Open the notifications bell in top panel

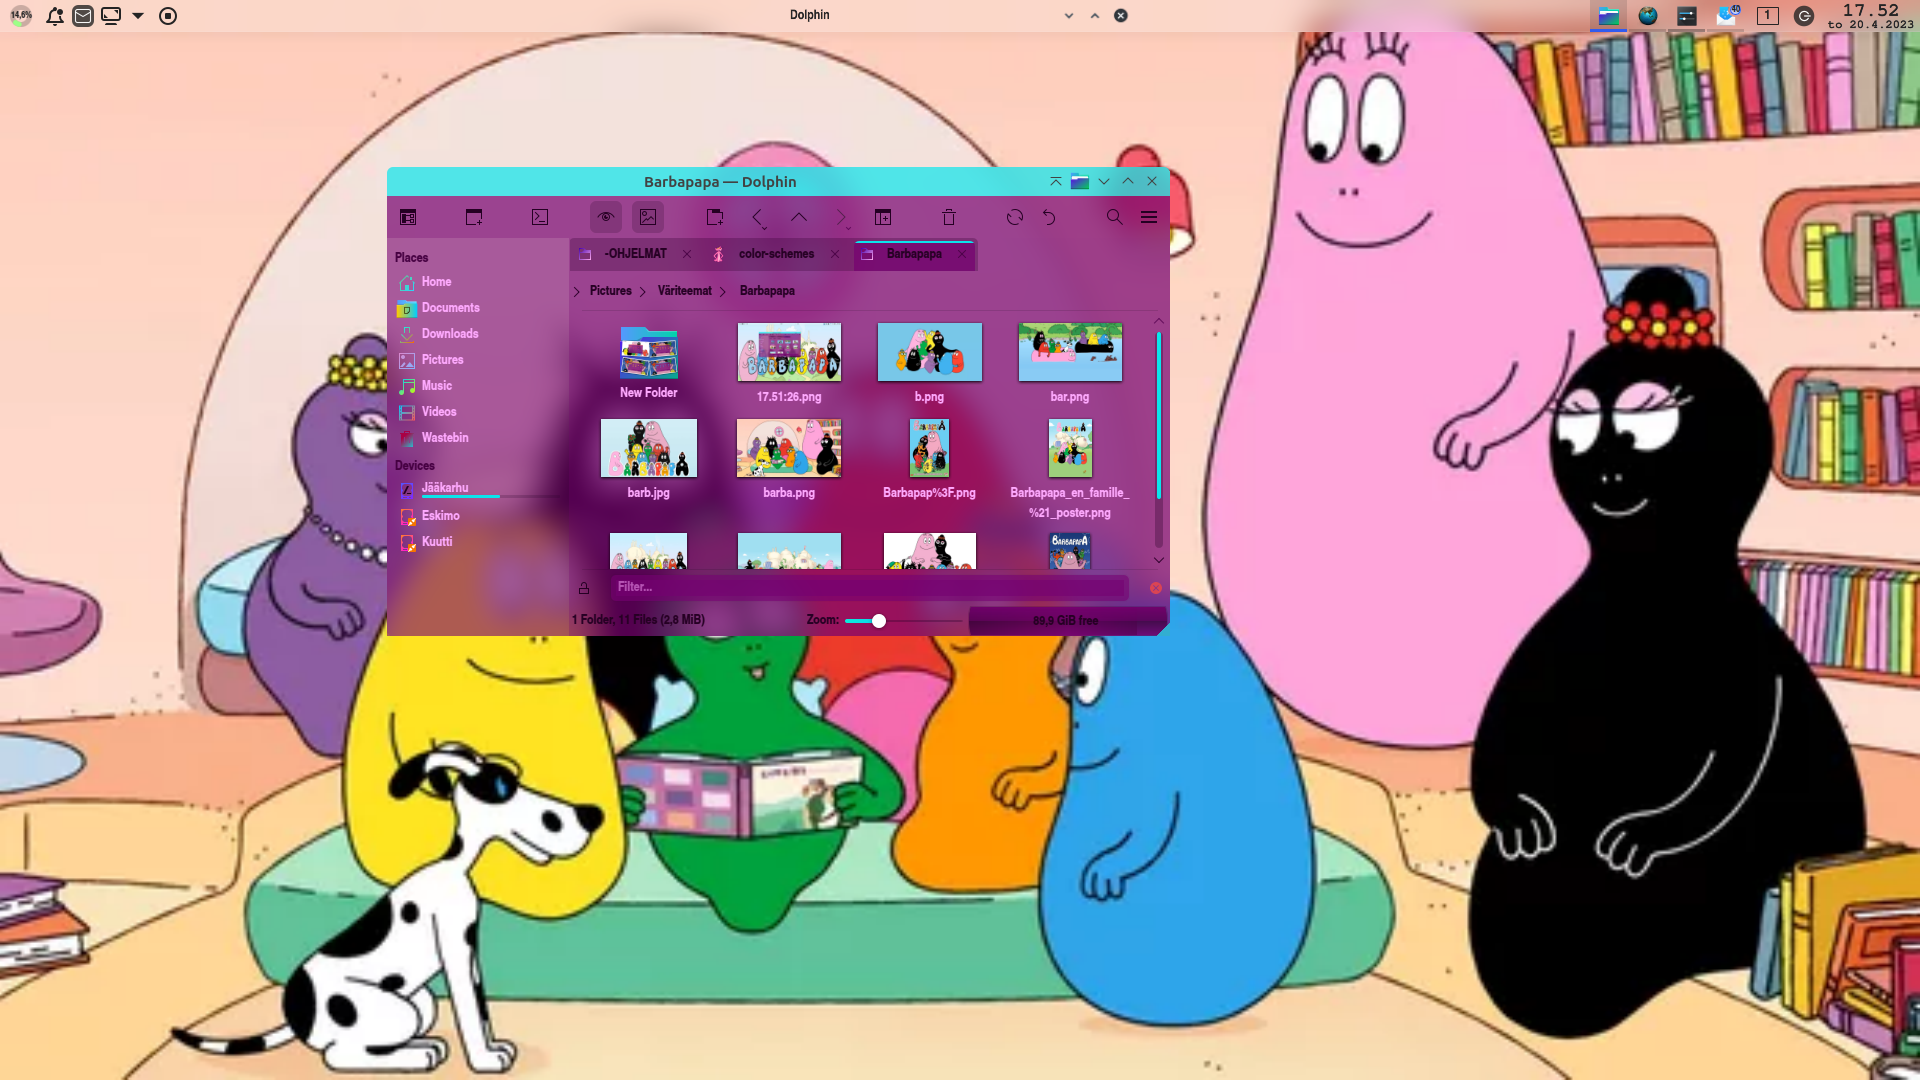tap(55, 16)
